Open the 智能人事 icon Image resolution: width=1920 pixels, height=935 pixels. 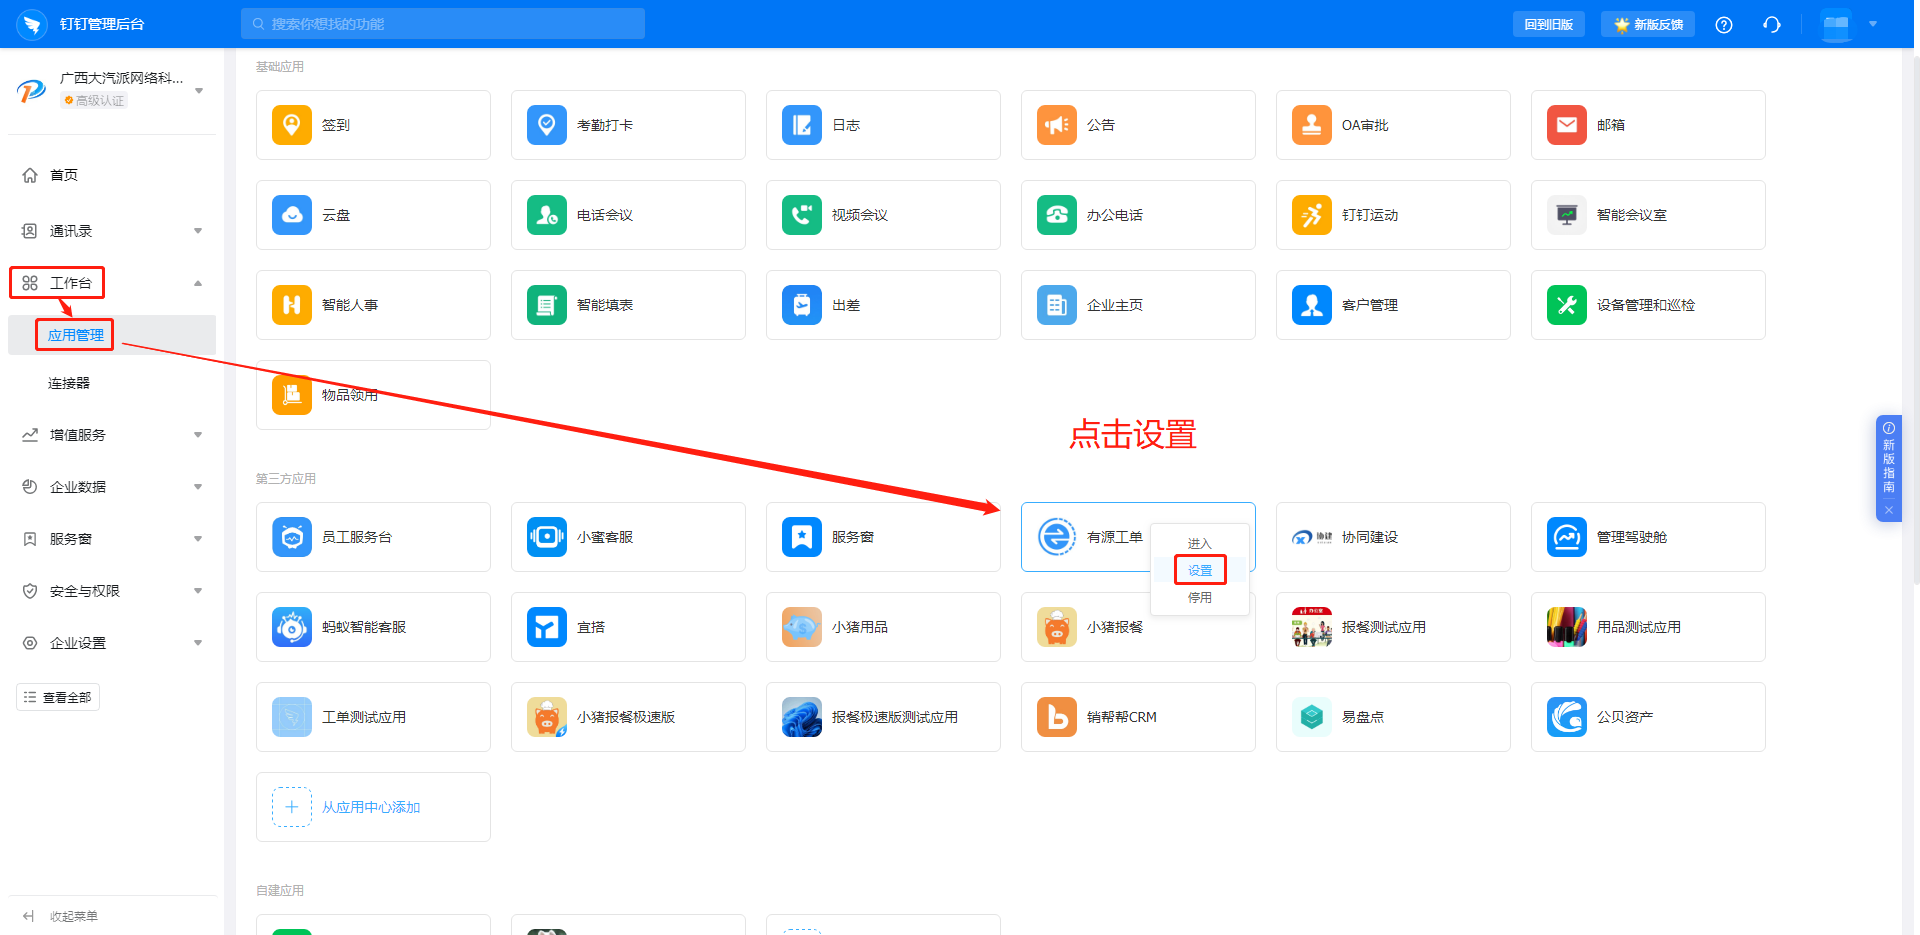coord(292,305)
